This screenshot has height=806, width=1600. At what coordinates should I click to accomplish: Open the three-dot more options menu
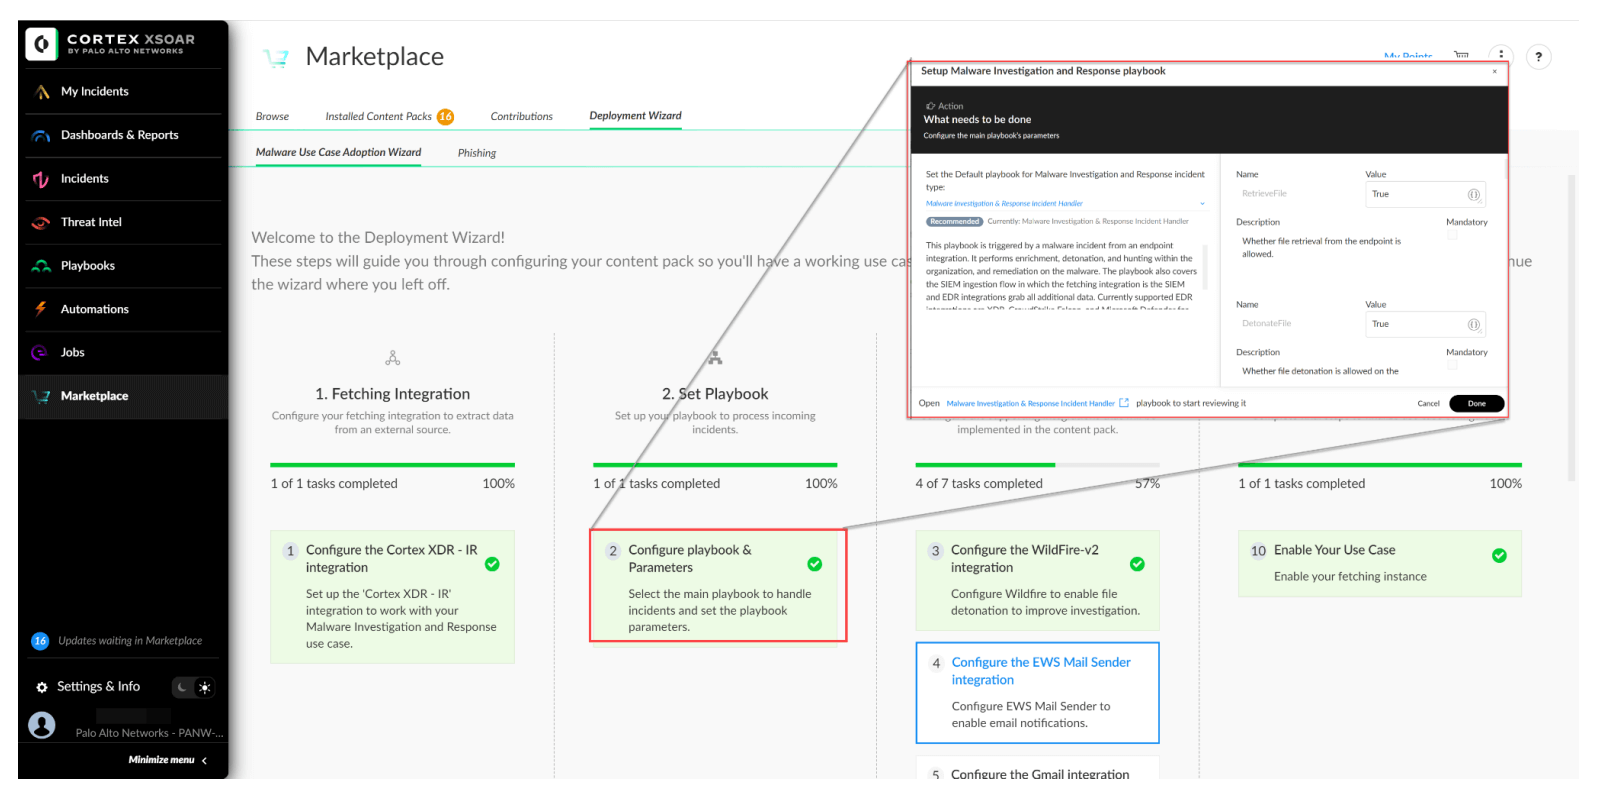click(1500, 56)
